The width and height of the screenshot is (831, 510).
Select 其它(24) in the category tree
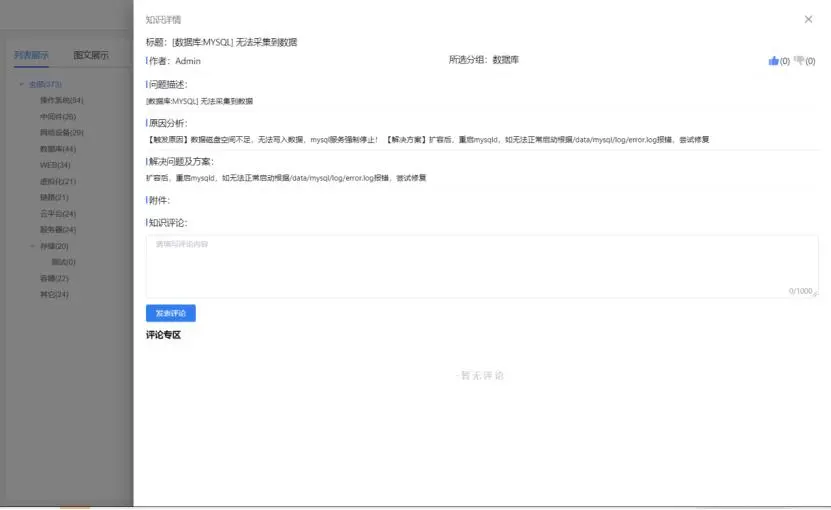click(54, 294)
